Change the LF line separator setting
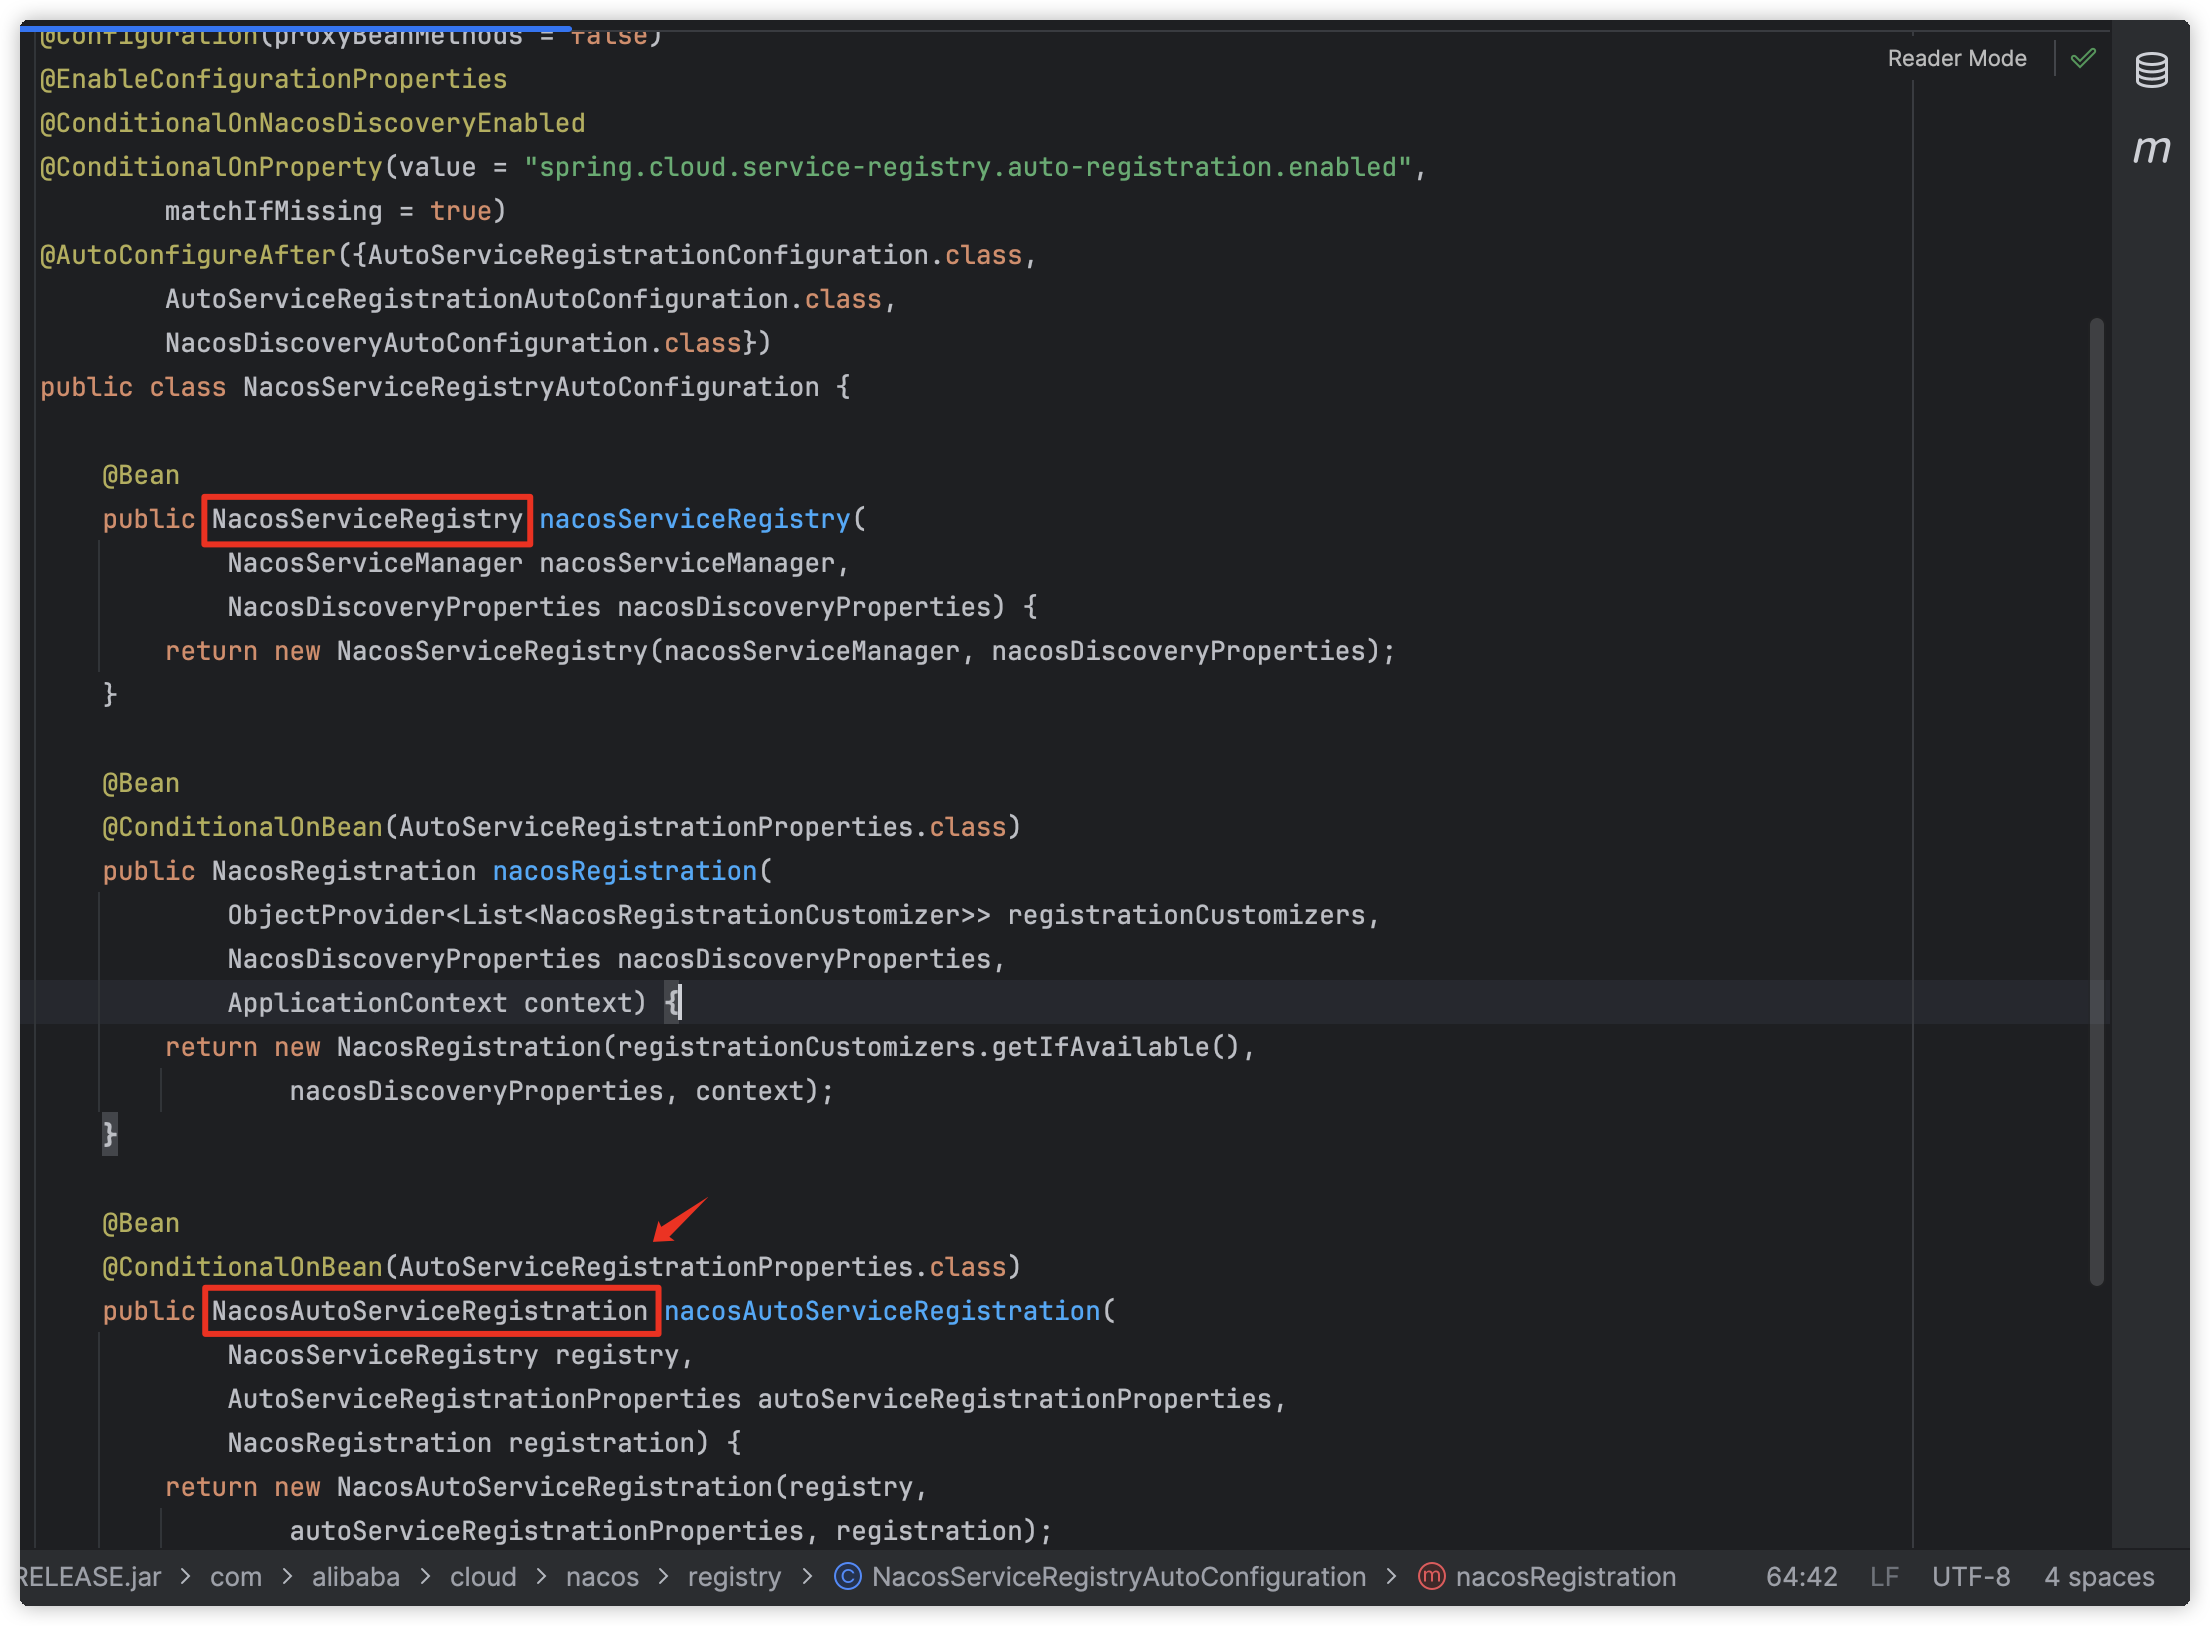2210x1626 pixels. 1884,1576
